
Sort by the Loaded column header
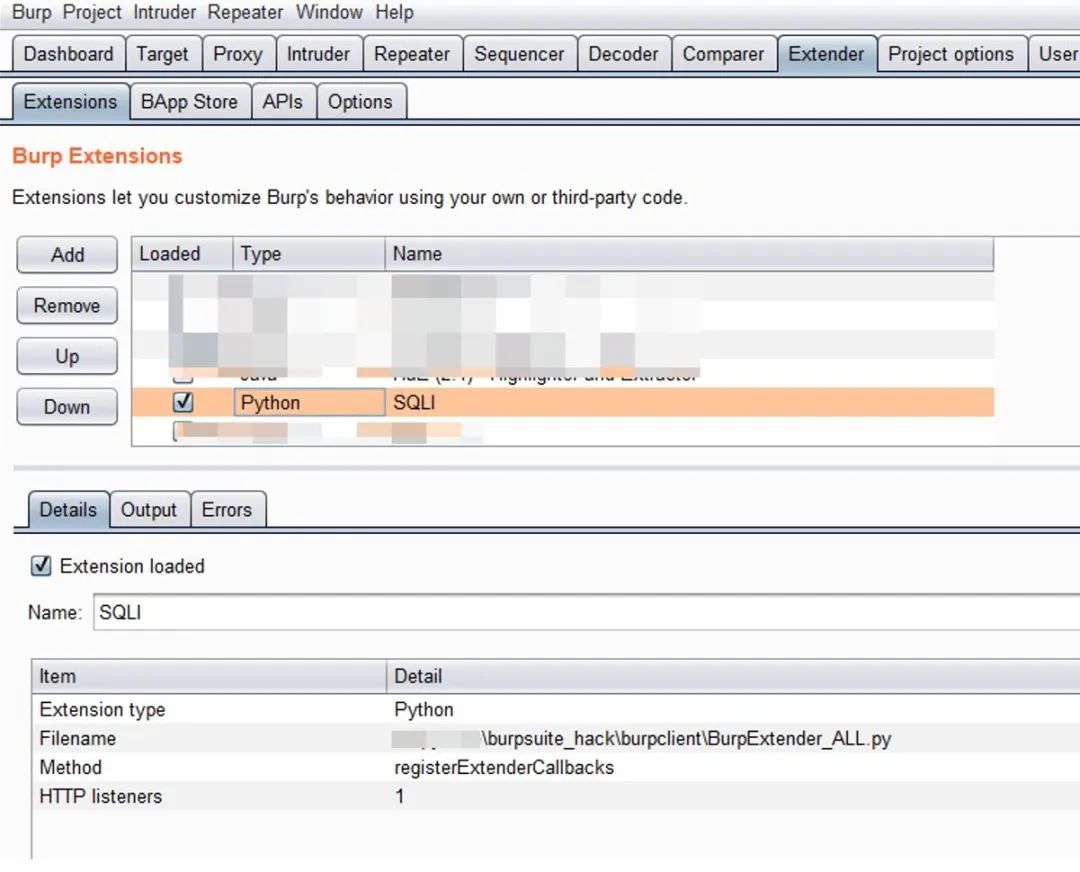pyautogui.click(x=183, y=253)
